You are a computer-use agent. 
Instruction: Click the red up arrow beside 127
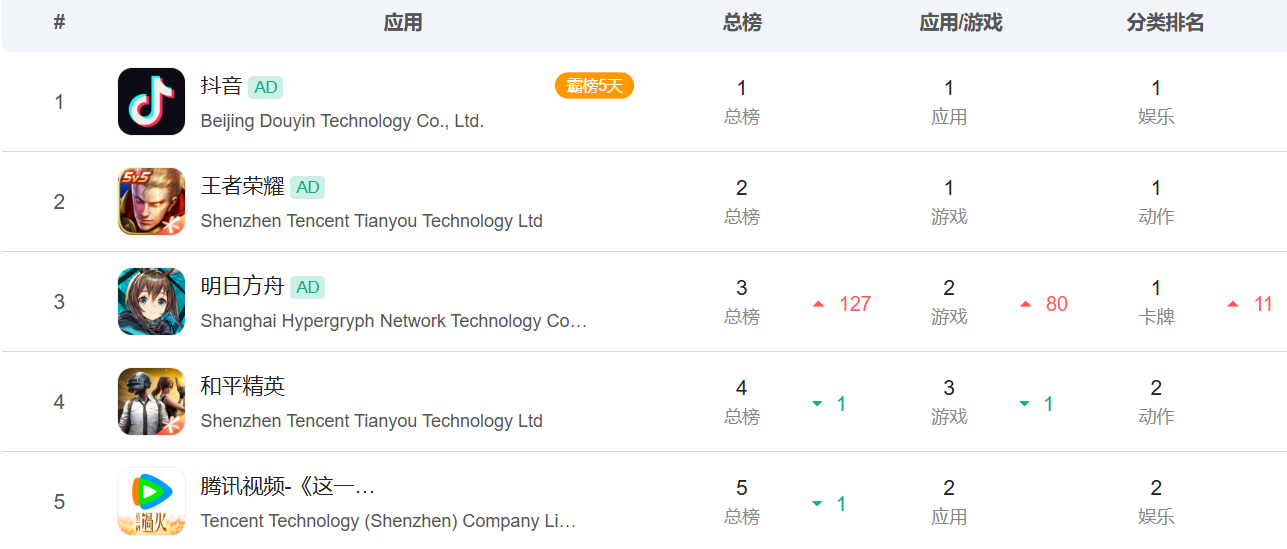[x=819, y=304]
